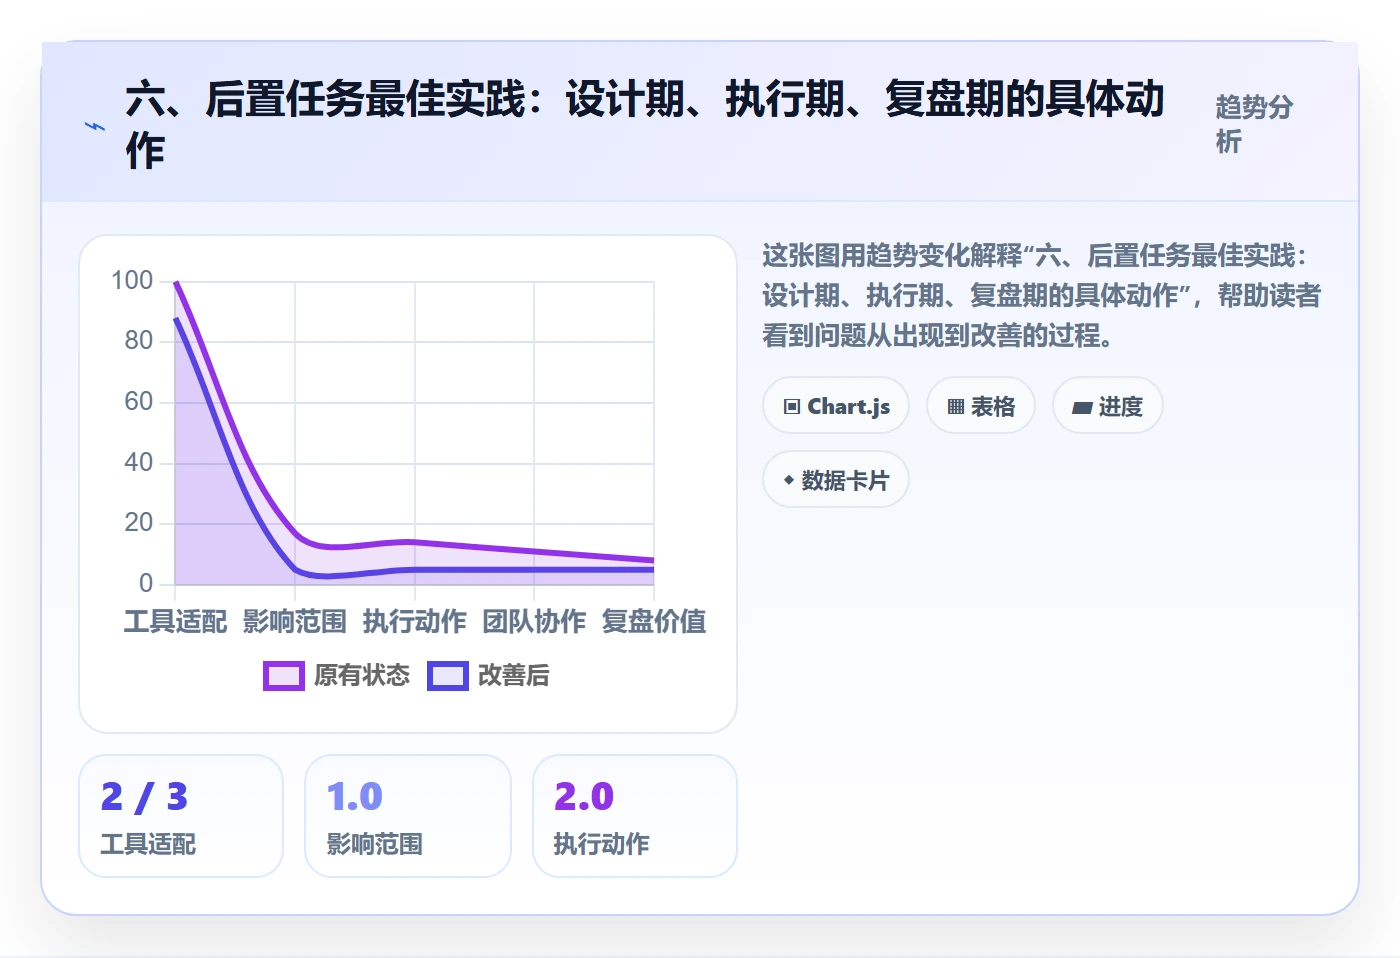The width and height of the screenshot is (1400, 958).
Task: Click the 40 y-axis value
Action: point(139,463)
